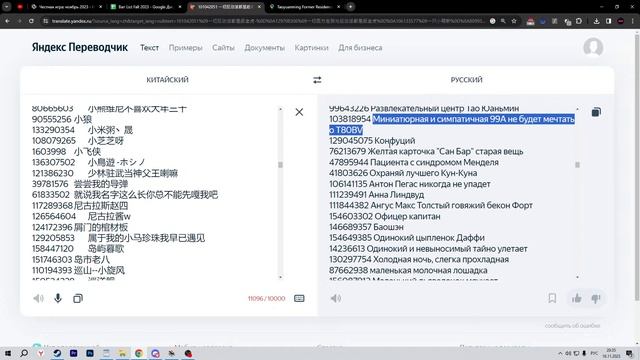Reload the page in the browser
640x360 pixels.
[31, 21]
